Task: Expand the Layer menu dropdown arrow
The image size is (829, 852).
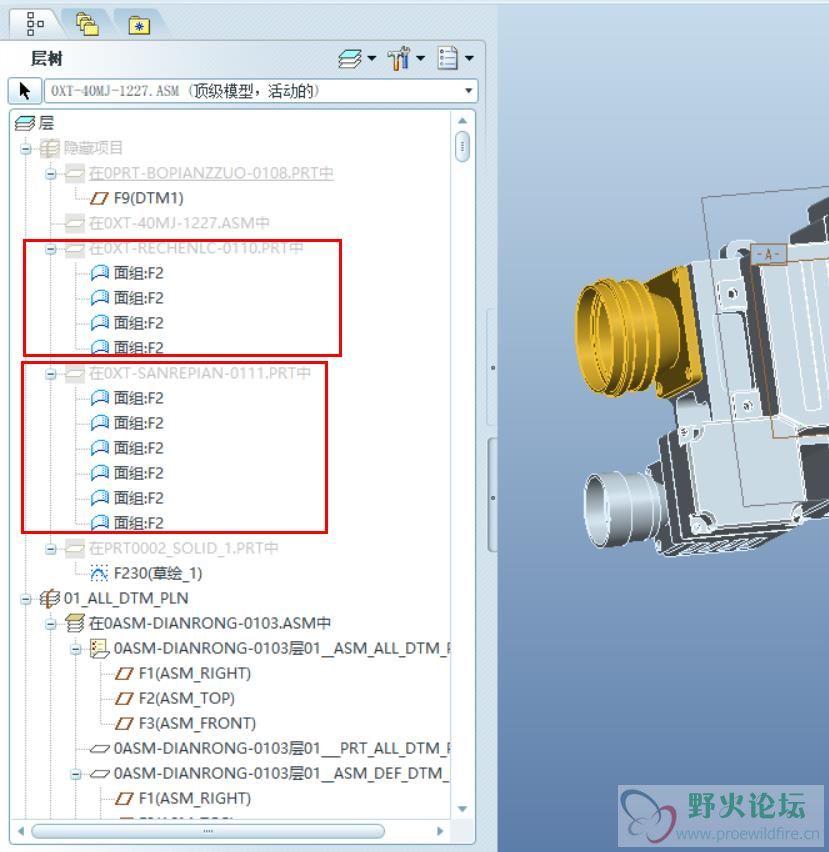Action: click(372, 58)
